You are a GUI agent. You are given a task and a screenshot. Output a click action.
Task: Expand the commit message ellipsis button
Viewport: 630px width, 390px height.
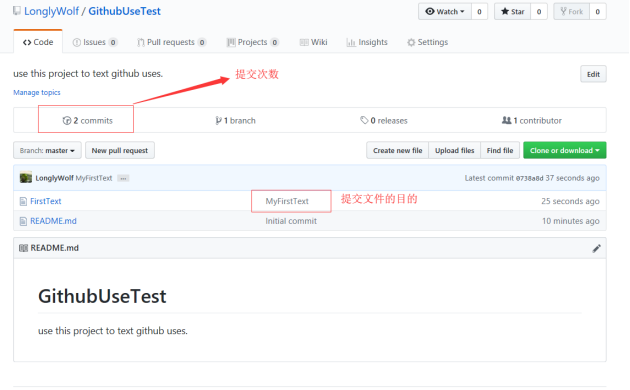pos(123,178)
